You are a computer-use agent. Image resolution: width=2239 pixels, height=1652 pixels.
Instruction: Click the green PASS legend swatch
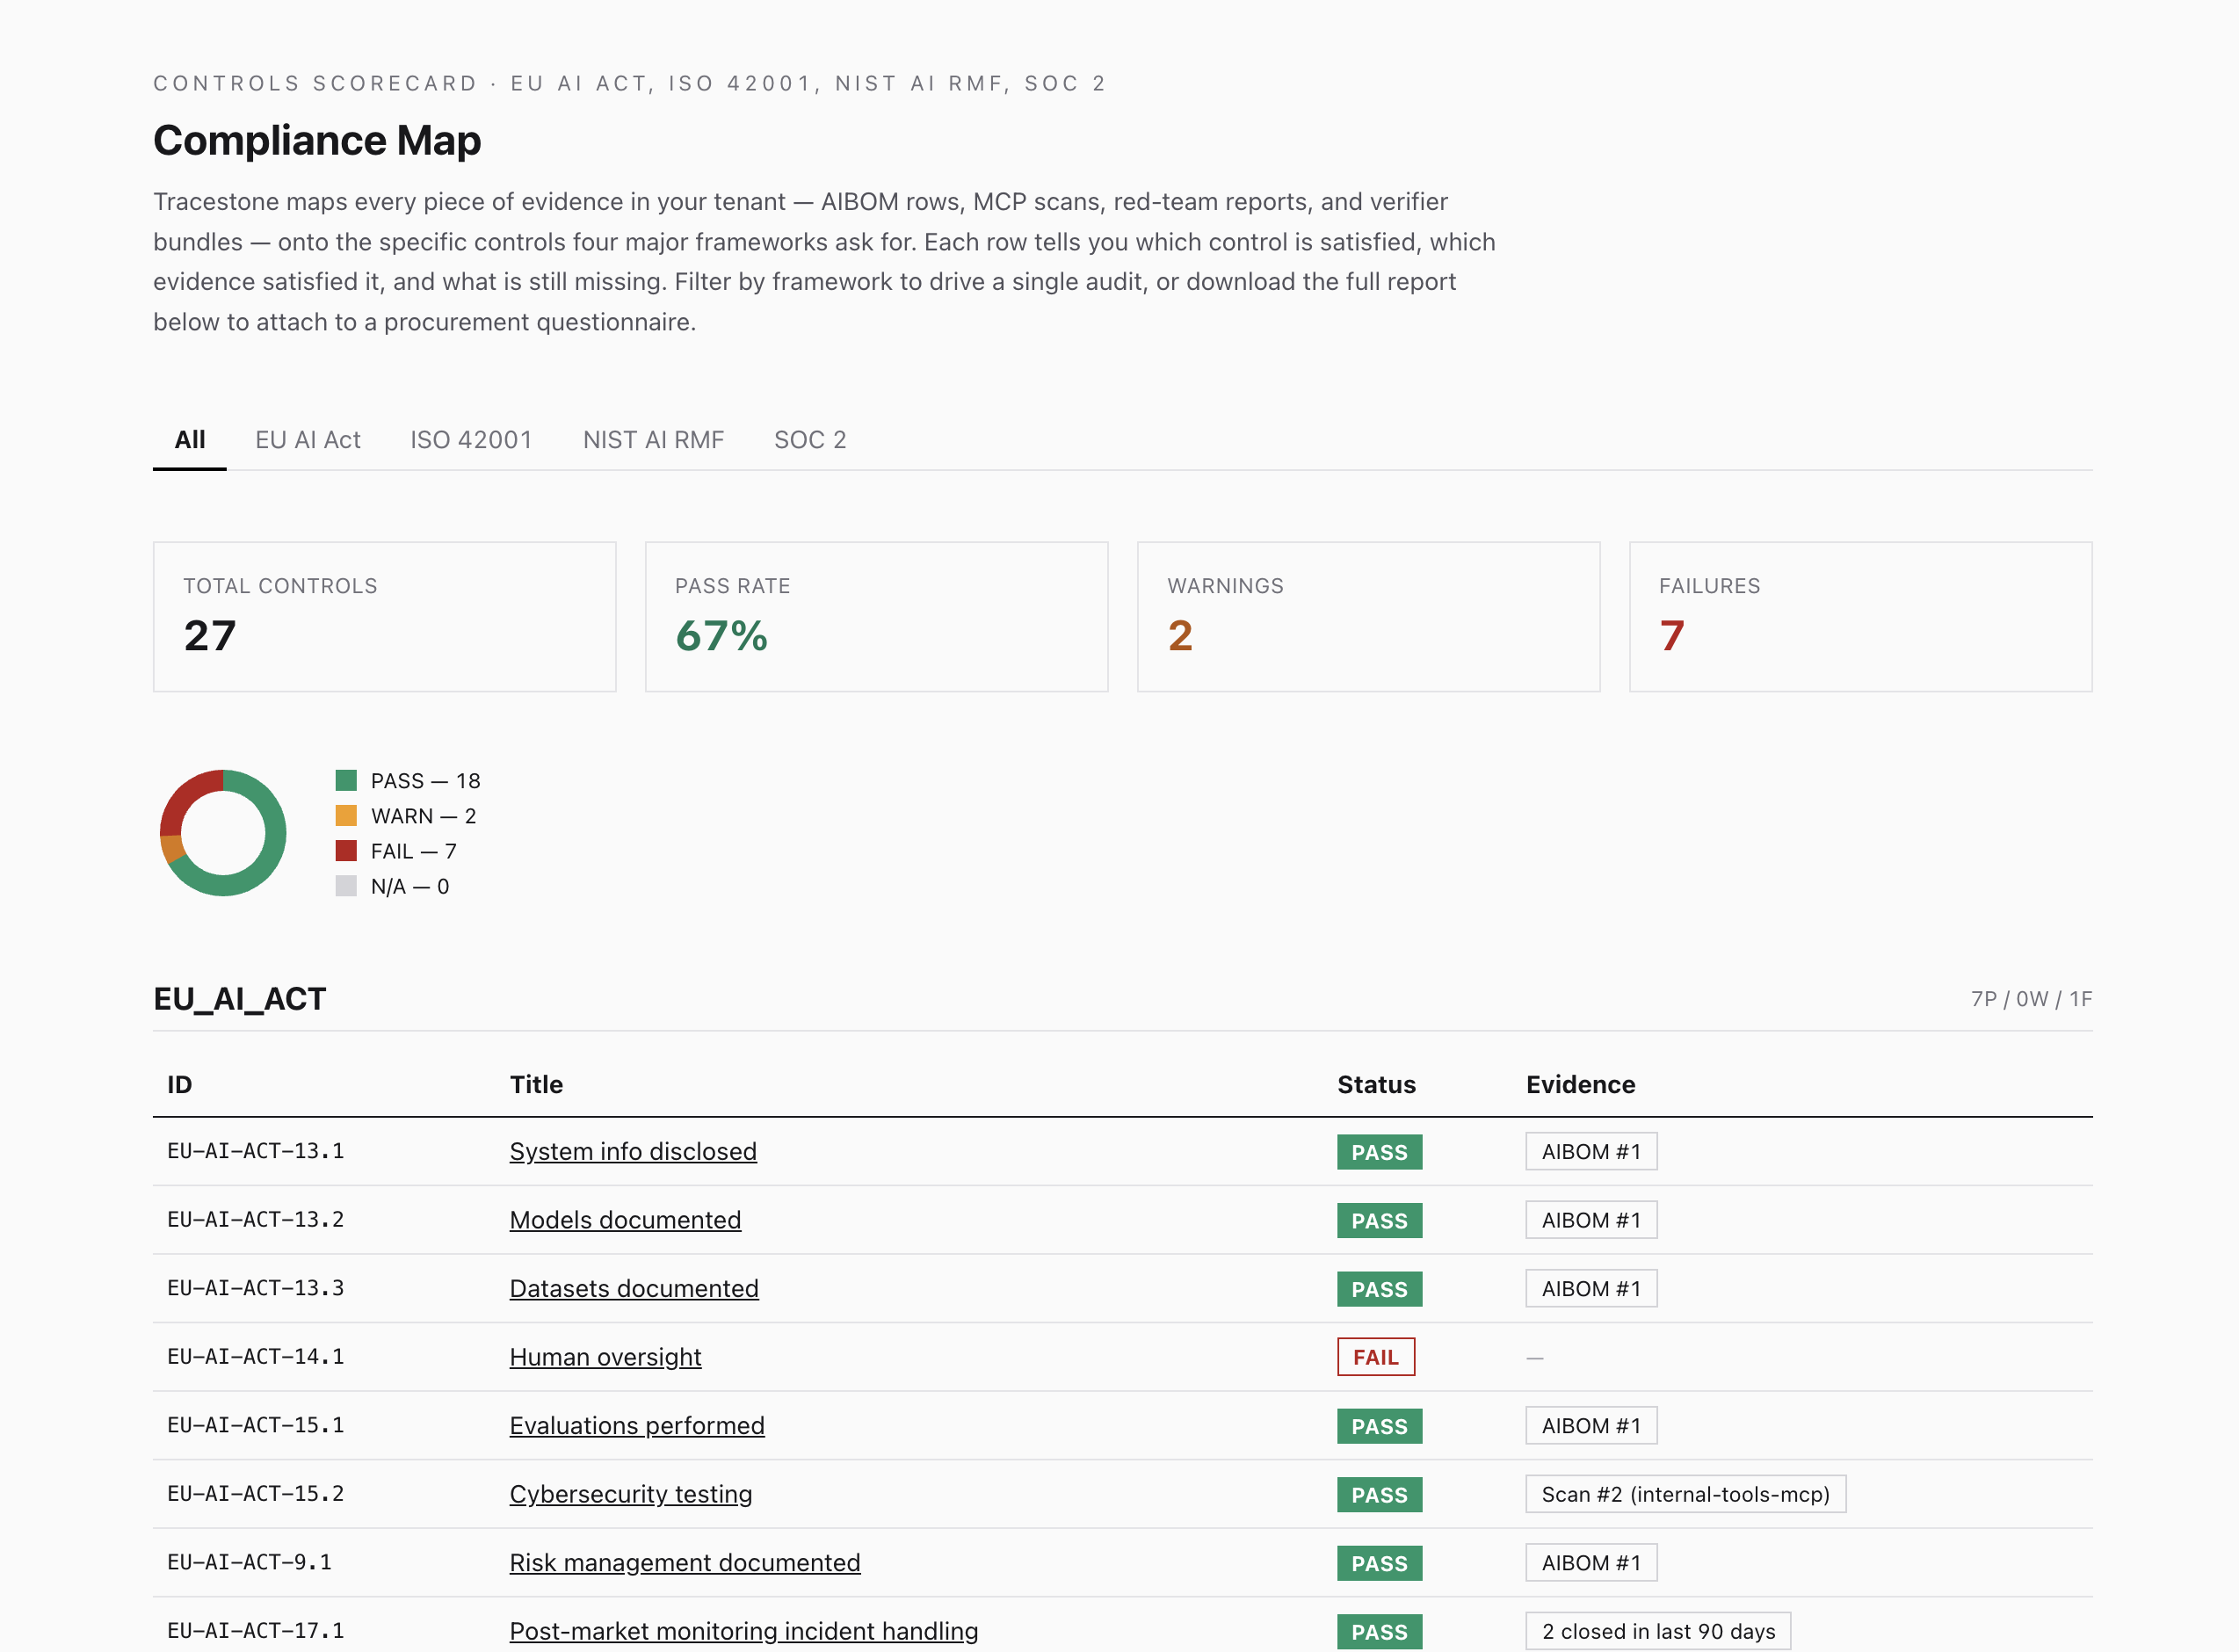point(346,780)
